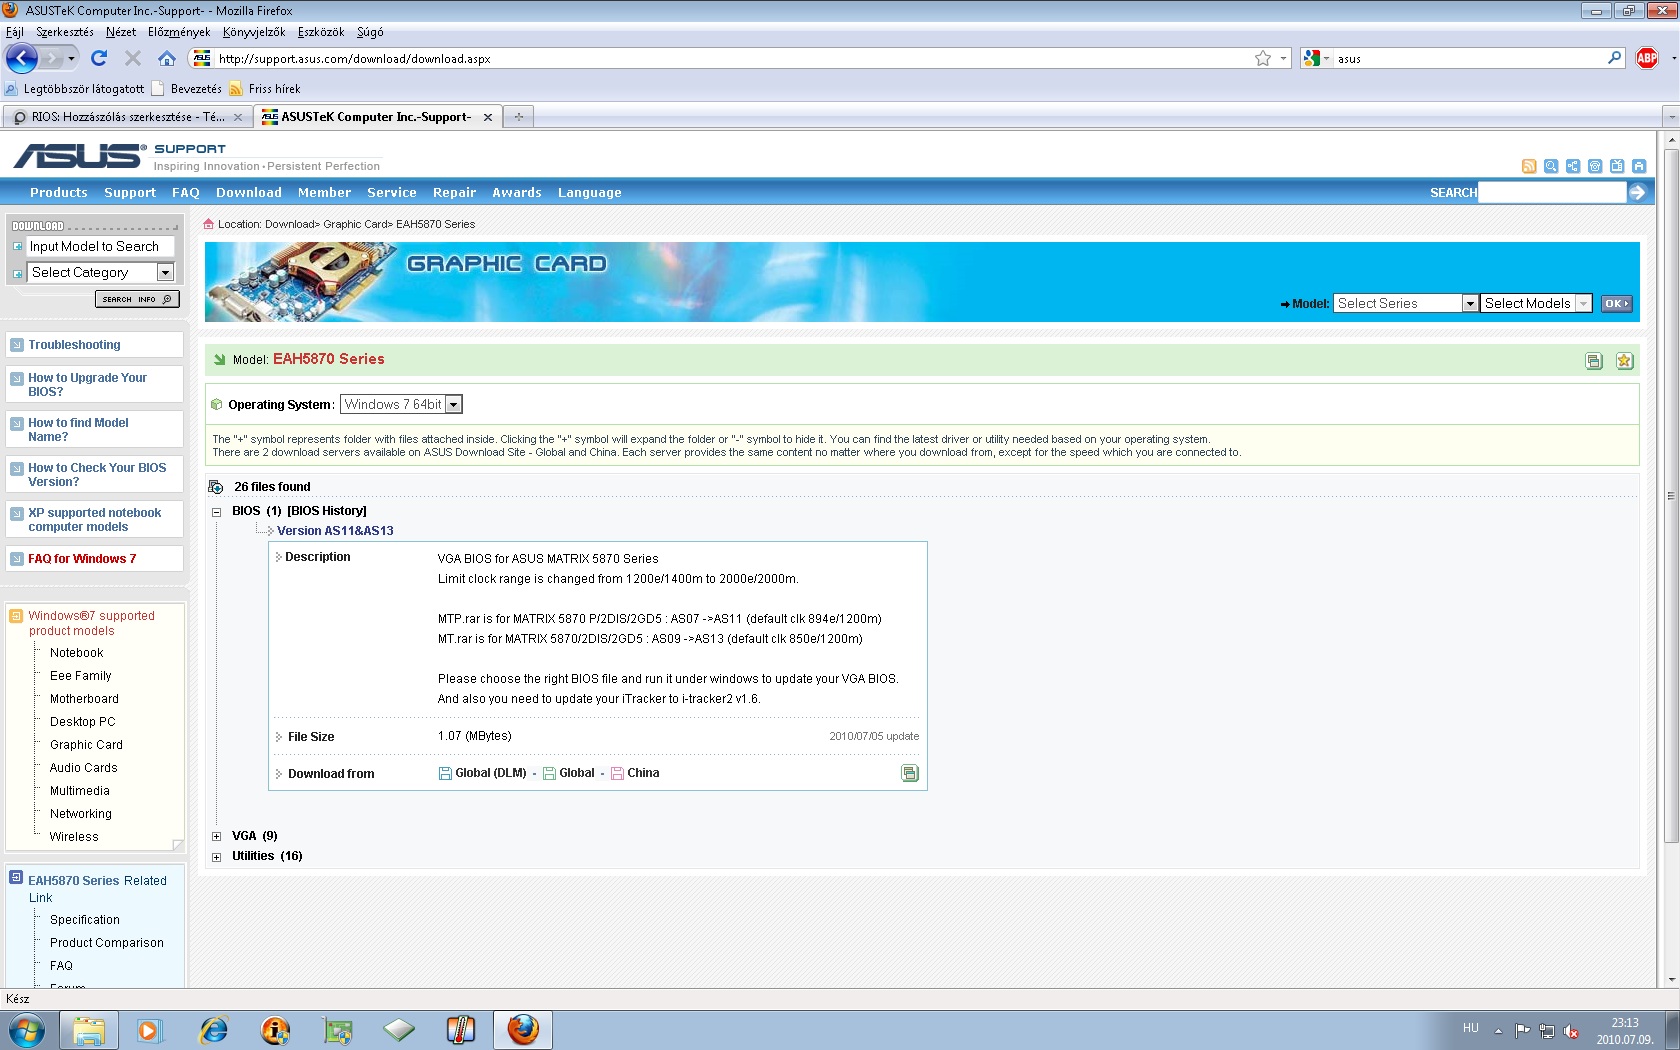Open the ASUS RSS feed icon

coord(1529,166)
